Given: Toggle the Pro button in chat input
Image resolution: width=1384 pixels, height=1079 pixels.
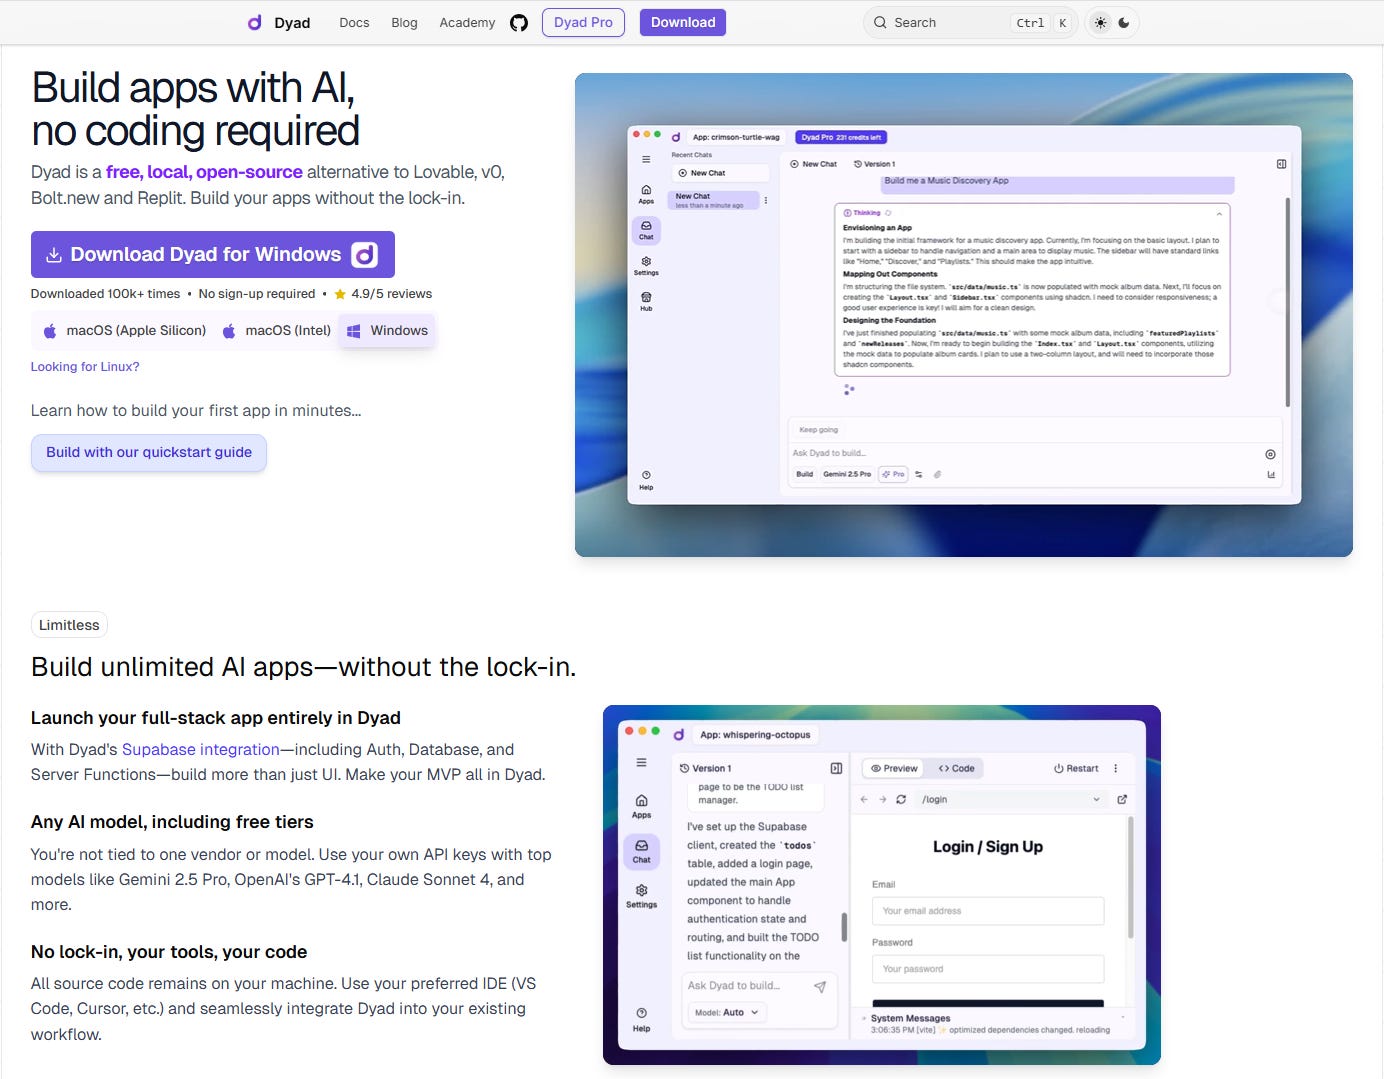Looking at the screenshot, I should tap(893, 474).
